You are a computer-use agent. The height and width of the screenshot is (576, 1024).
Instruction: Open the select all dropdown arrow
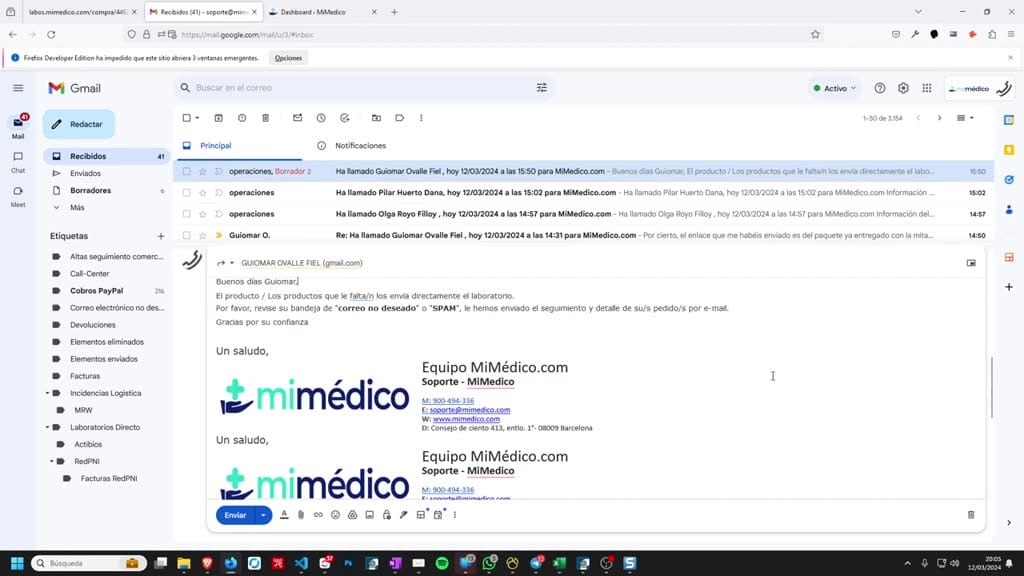[197, 118]
